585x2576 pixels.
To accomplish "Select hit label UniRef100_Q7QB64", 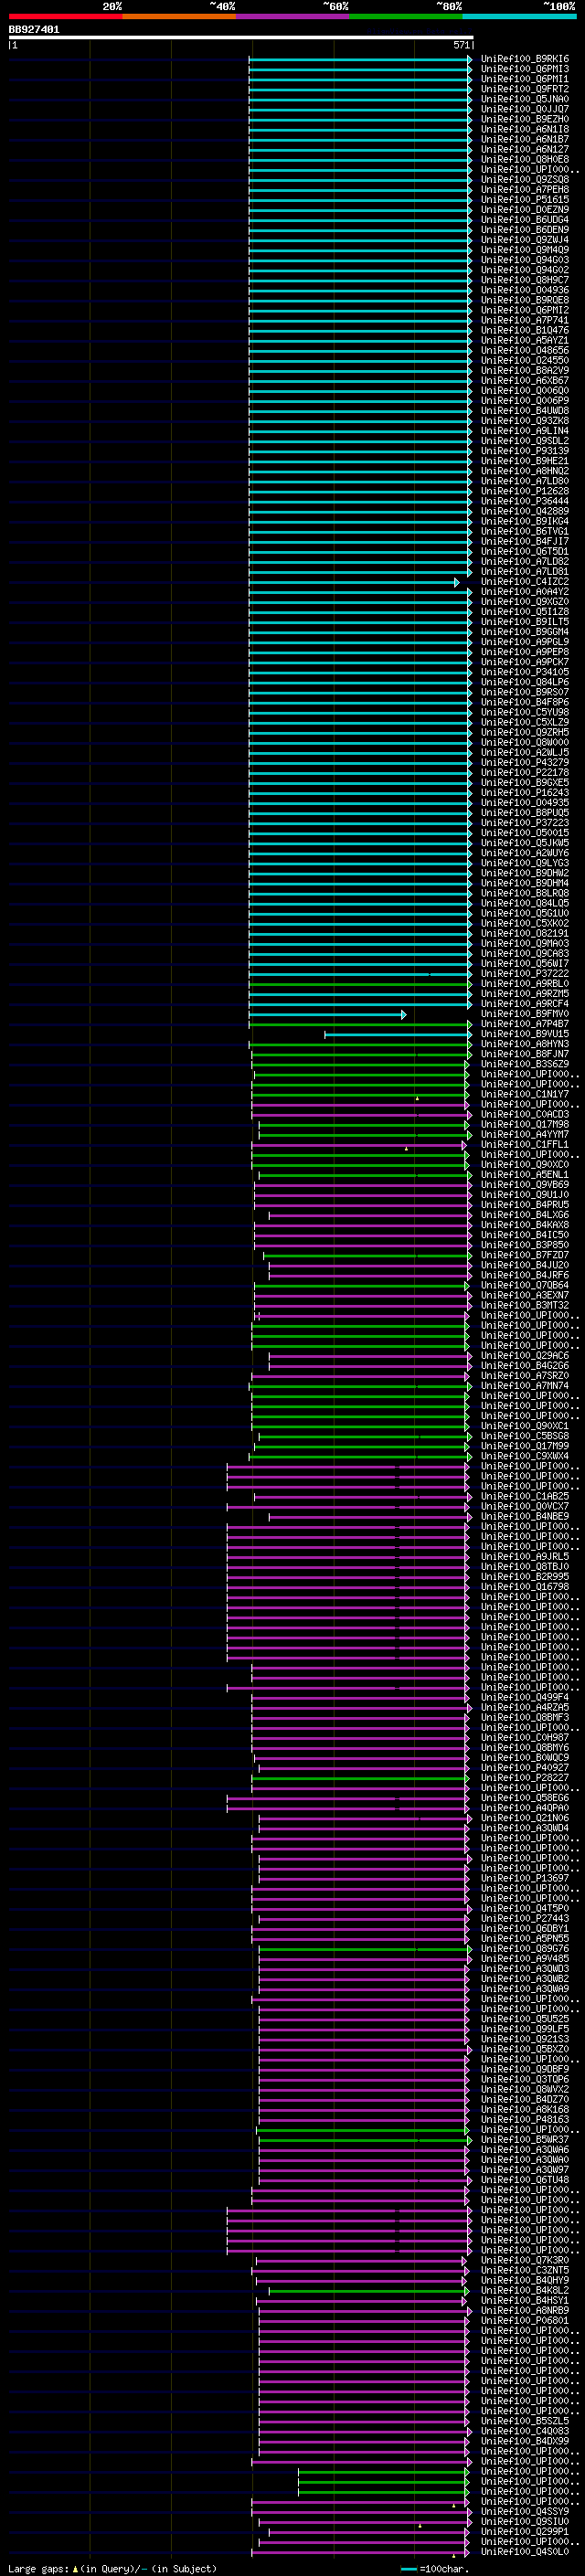I will pyautogui.click(x=525, y=1285).
